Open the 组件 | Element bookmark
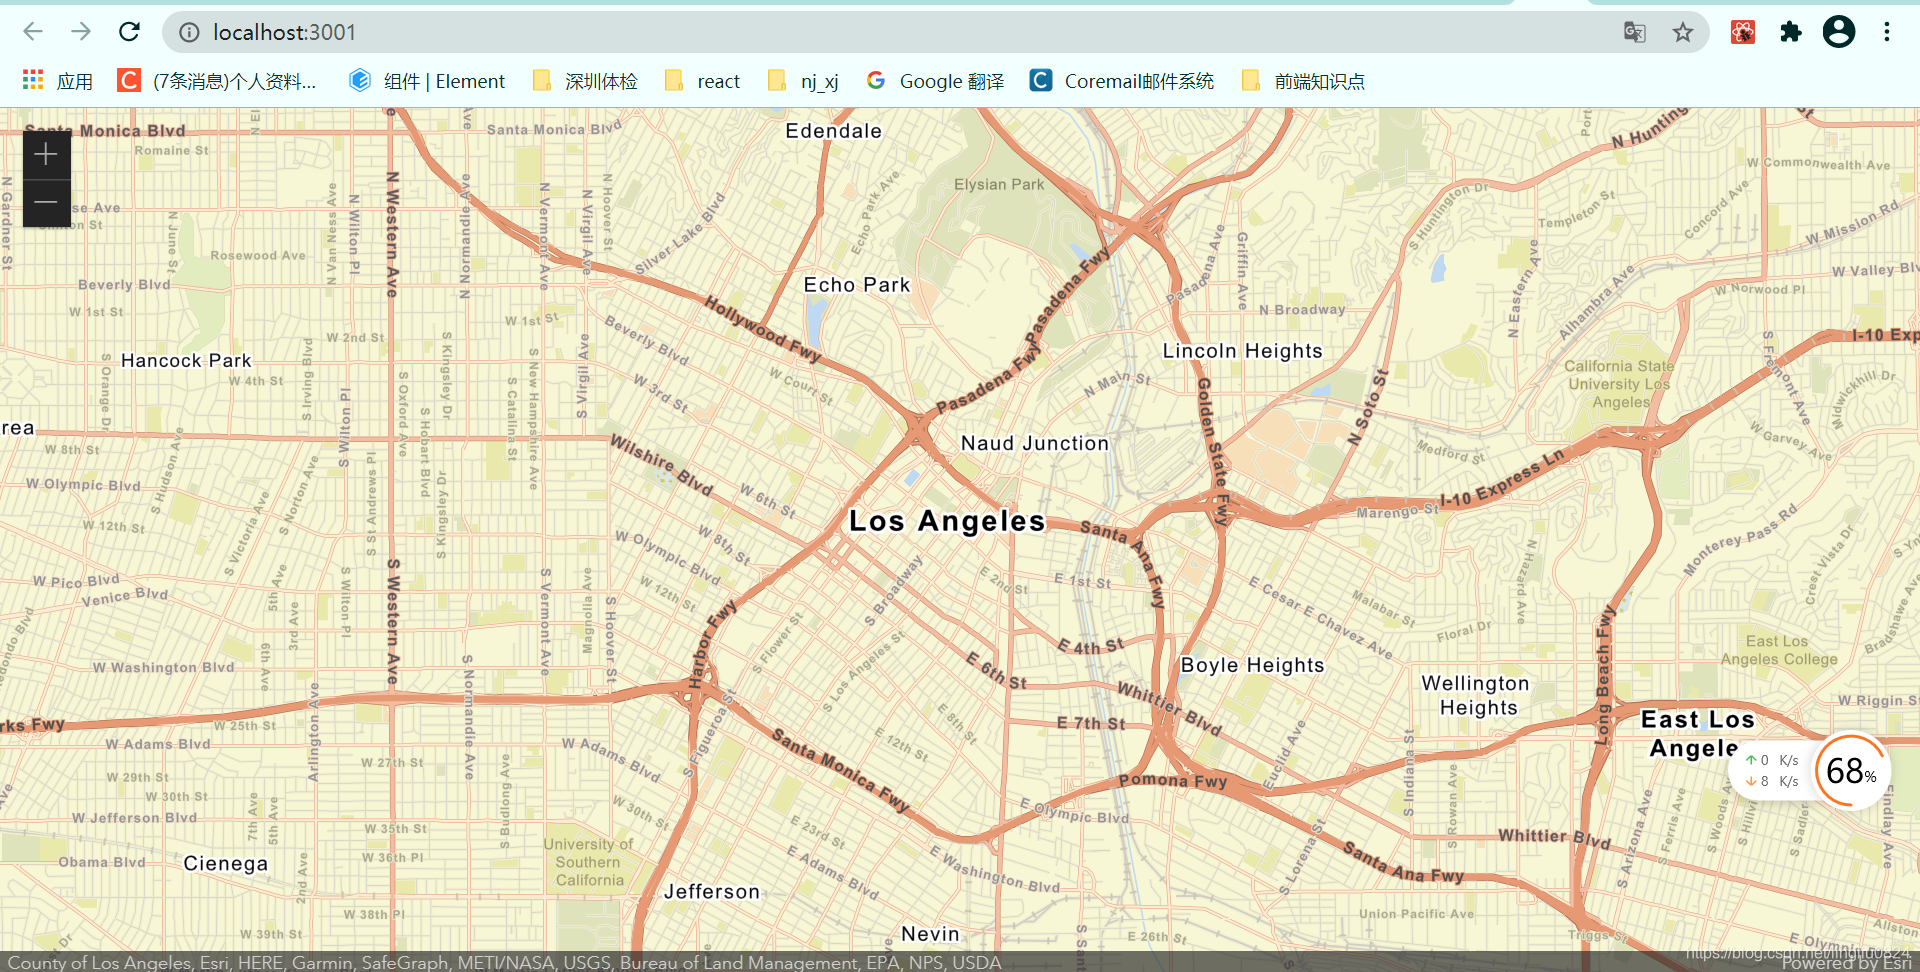The image size is (1920, 972). (x=427, y=81)
